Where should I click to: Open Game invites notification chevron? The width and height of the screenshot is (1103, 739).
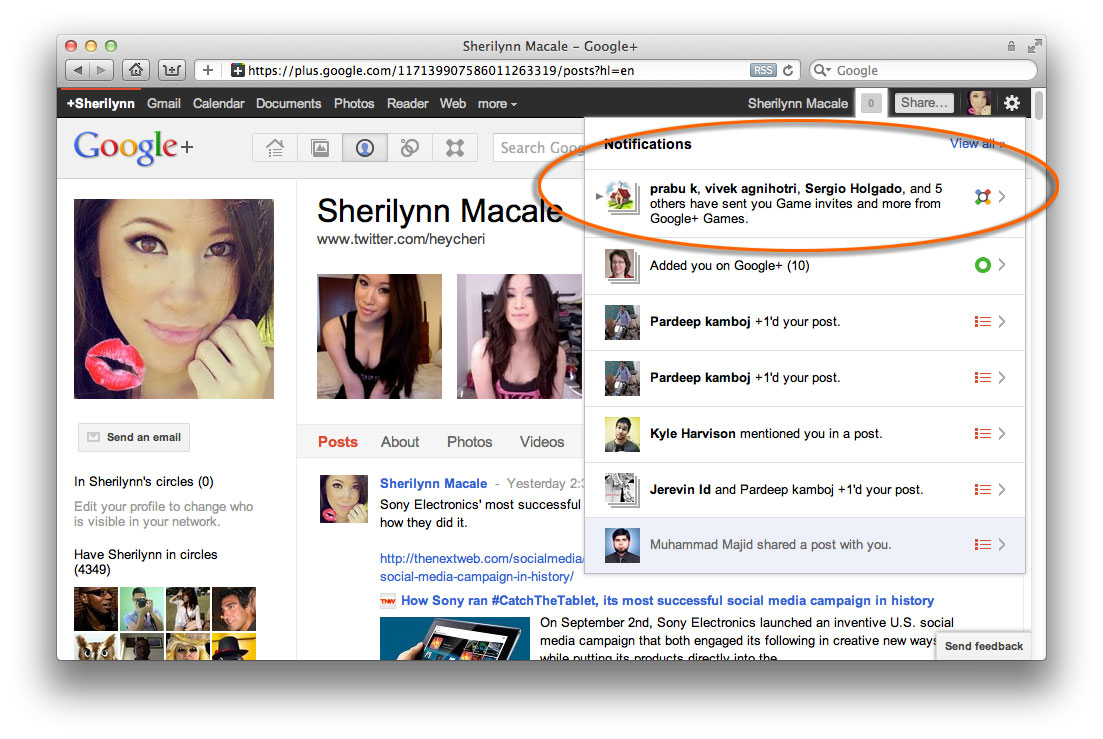[1002, 197]
